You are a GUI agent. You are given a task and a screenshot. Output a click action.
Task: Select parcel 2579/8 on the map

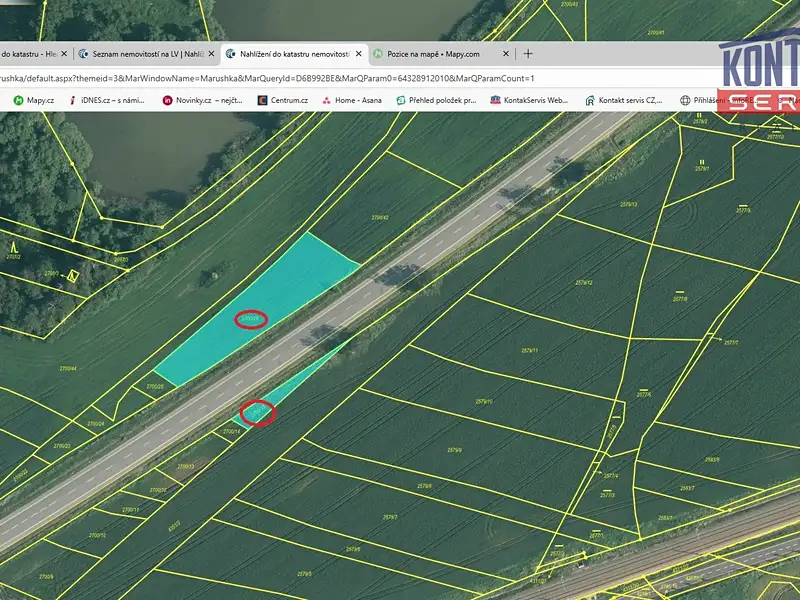point(424,486)
